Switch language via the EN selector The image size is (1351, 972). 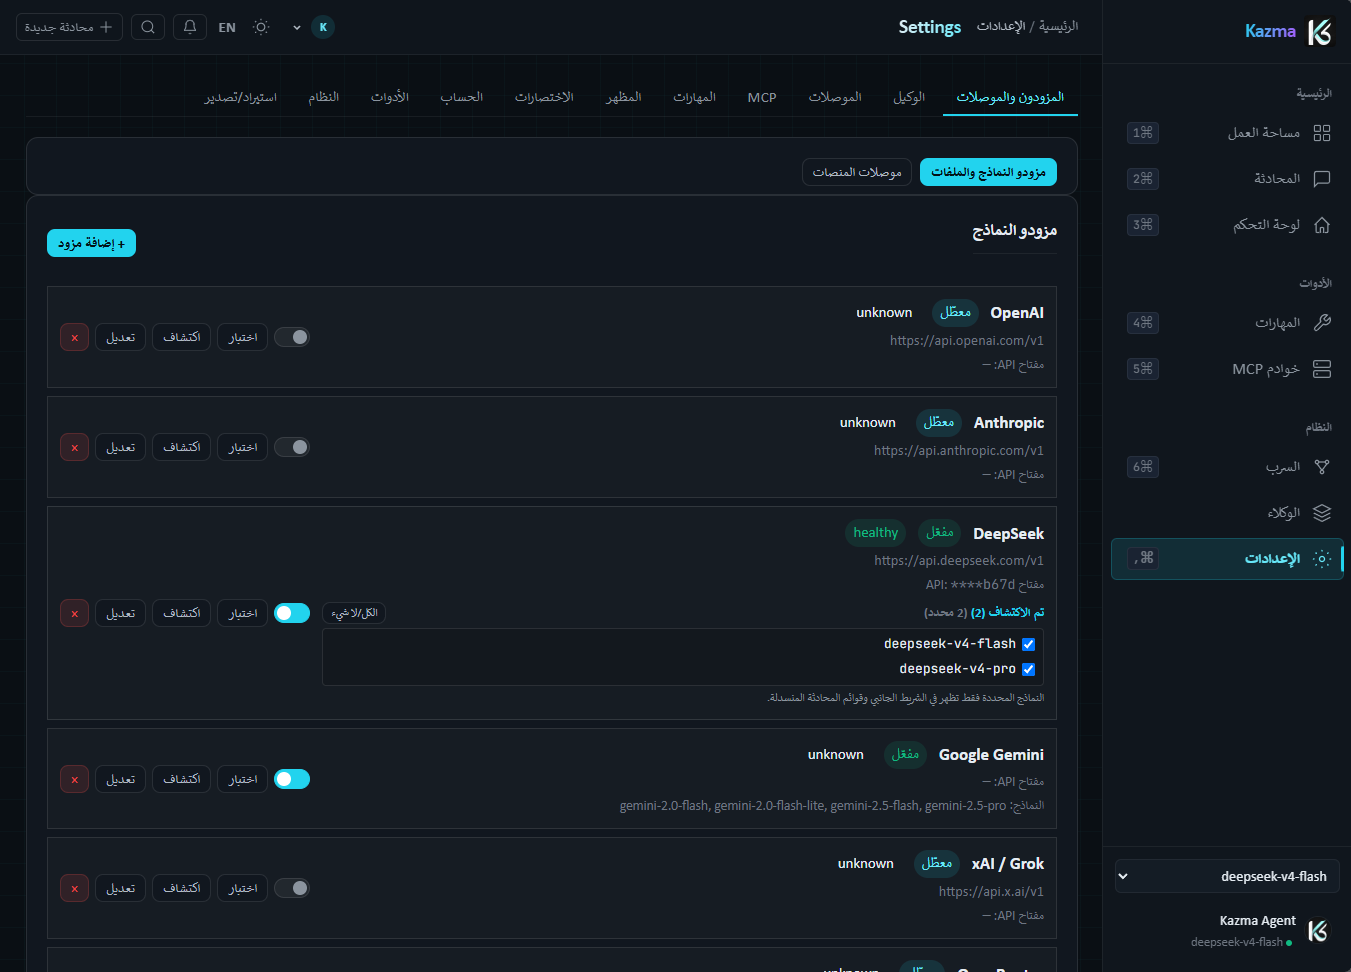click(227, 27)
